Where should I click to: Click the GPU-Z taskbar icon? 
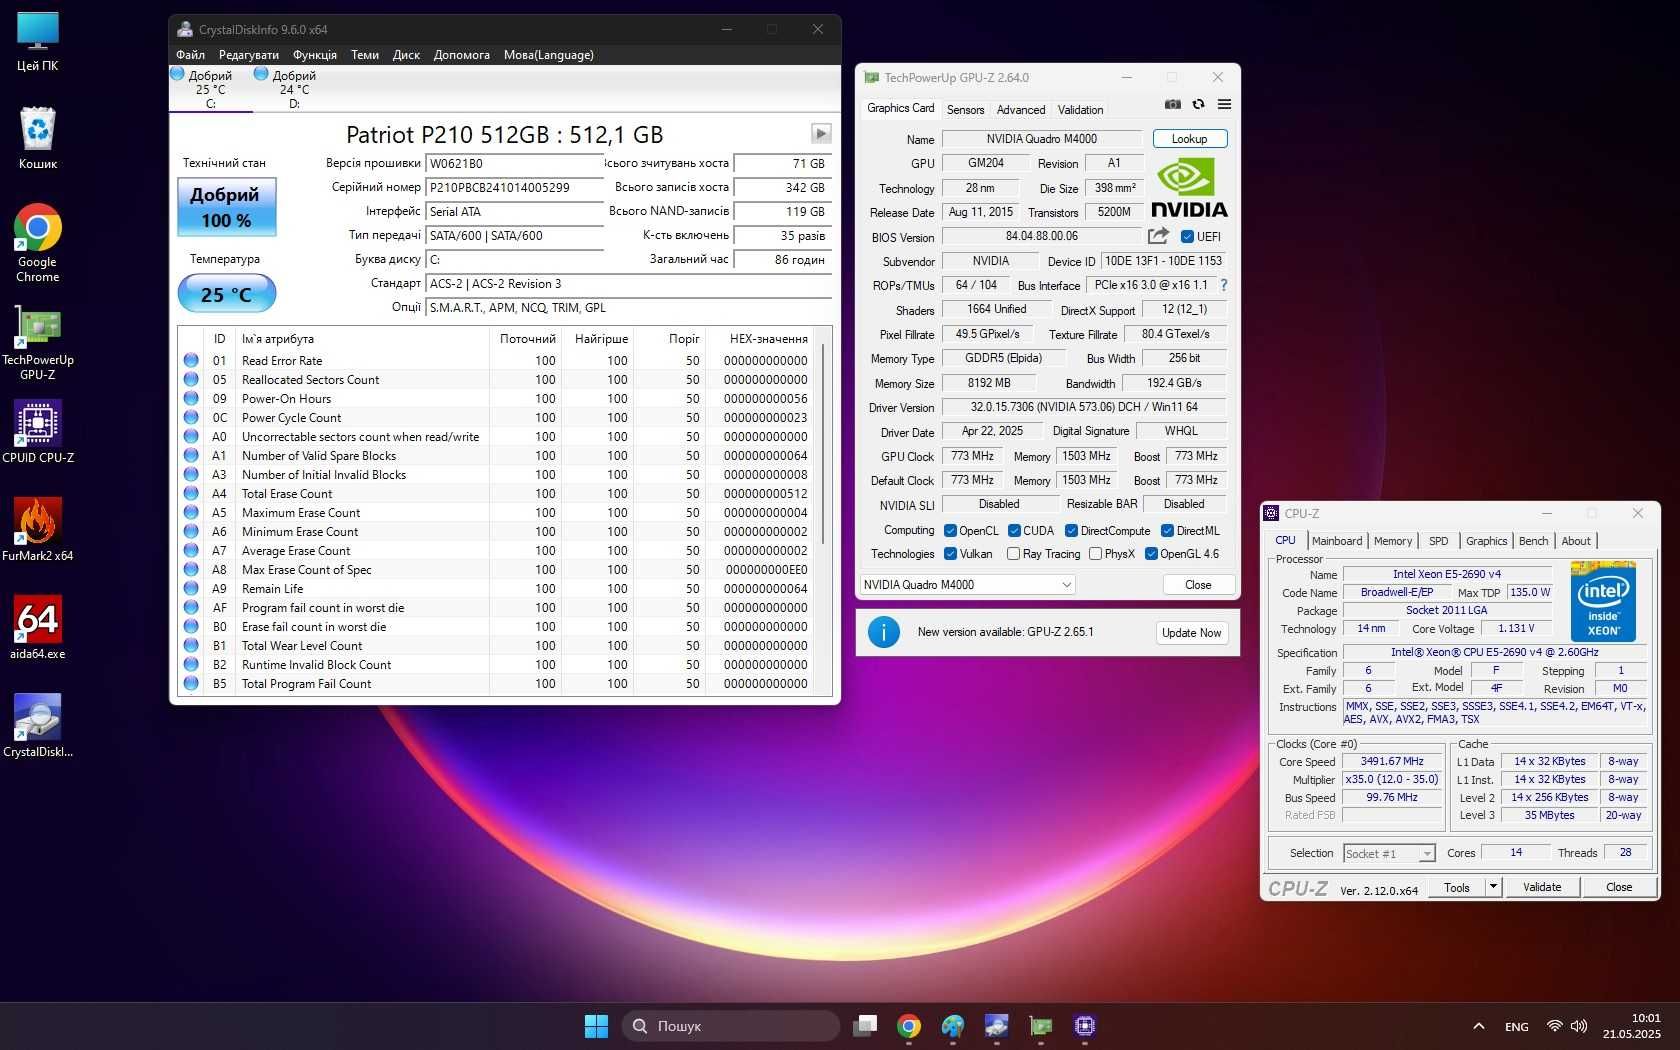click(x=1041, y=1026)
